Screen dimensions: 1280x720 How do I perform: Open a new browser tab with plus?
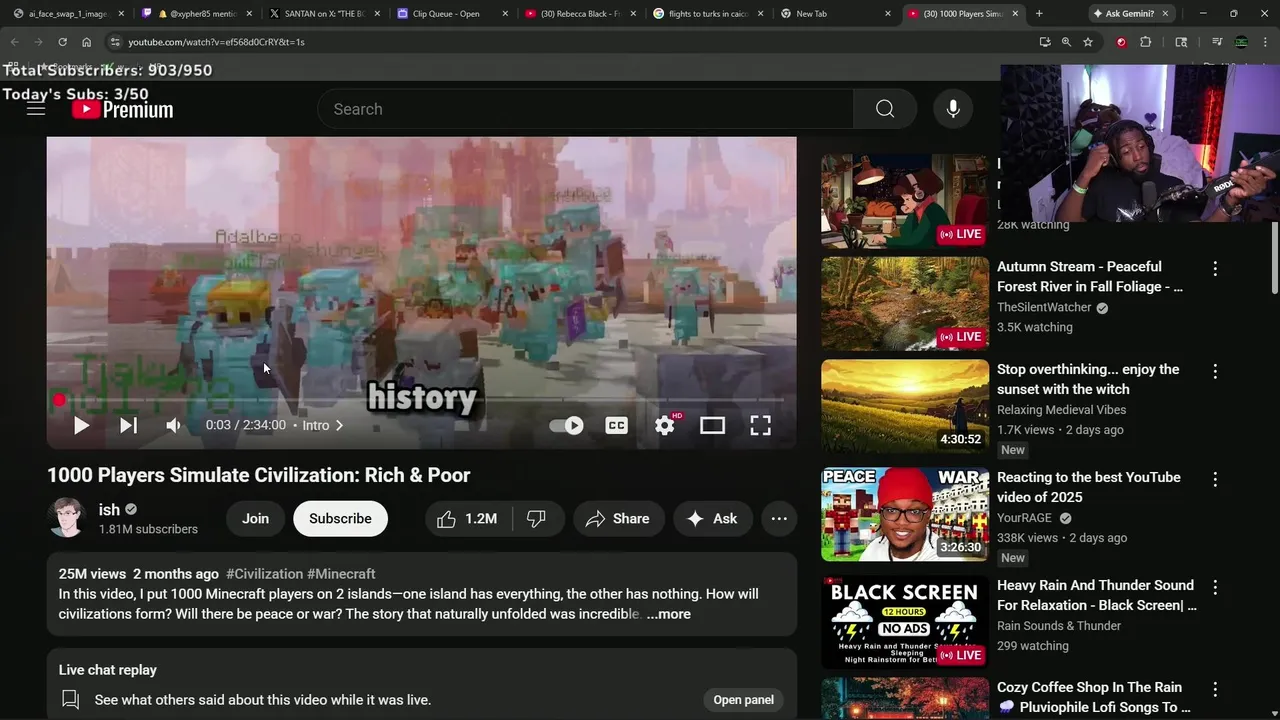click(x=1039, y=14)
